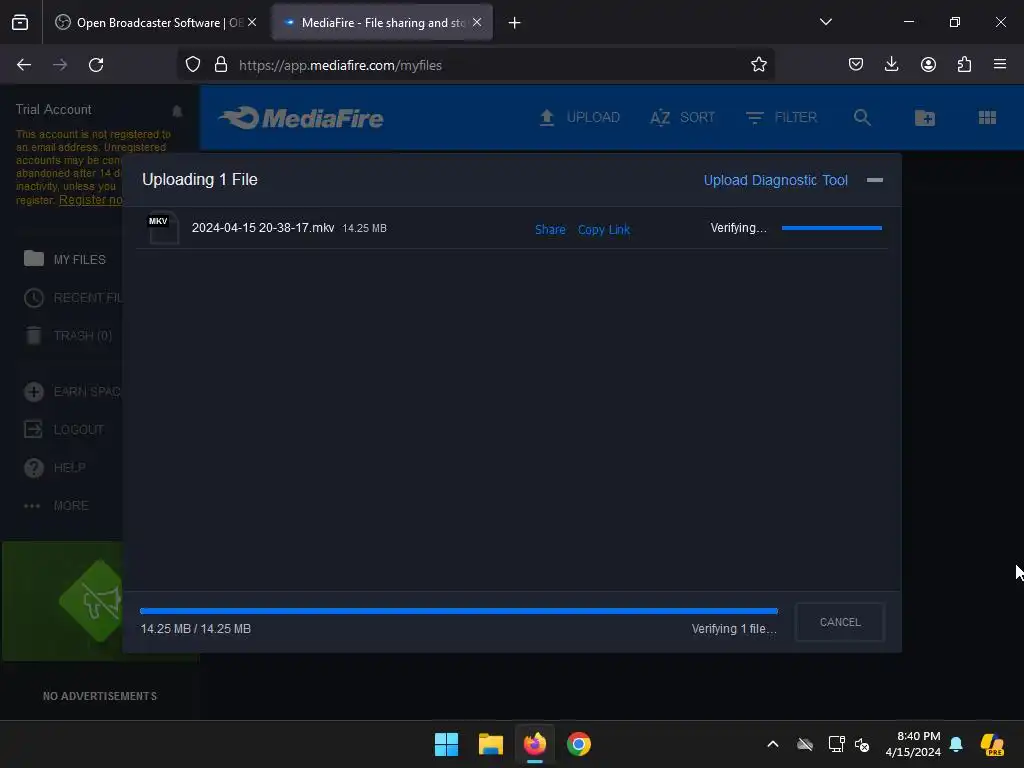Open Trash (0) in sidebar
1024x768 pixels.
(69, 336)
